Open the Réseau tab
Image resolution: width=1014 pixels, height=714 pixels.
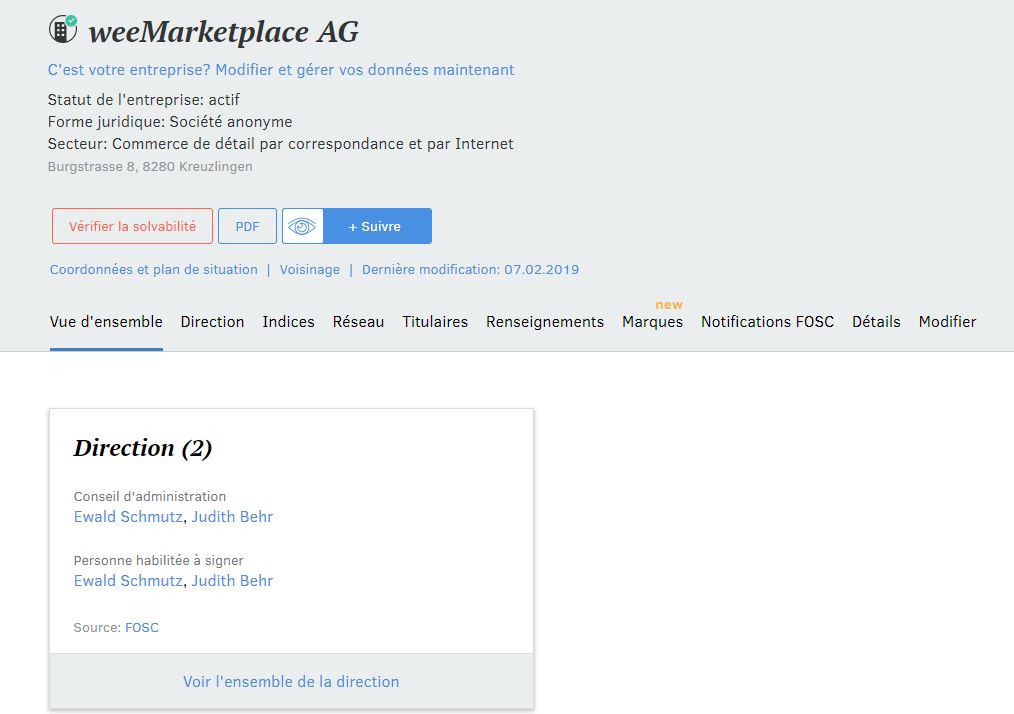click(358, 322)
